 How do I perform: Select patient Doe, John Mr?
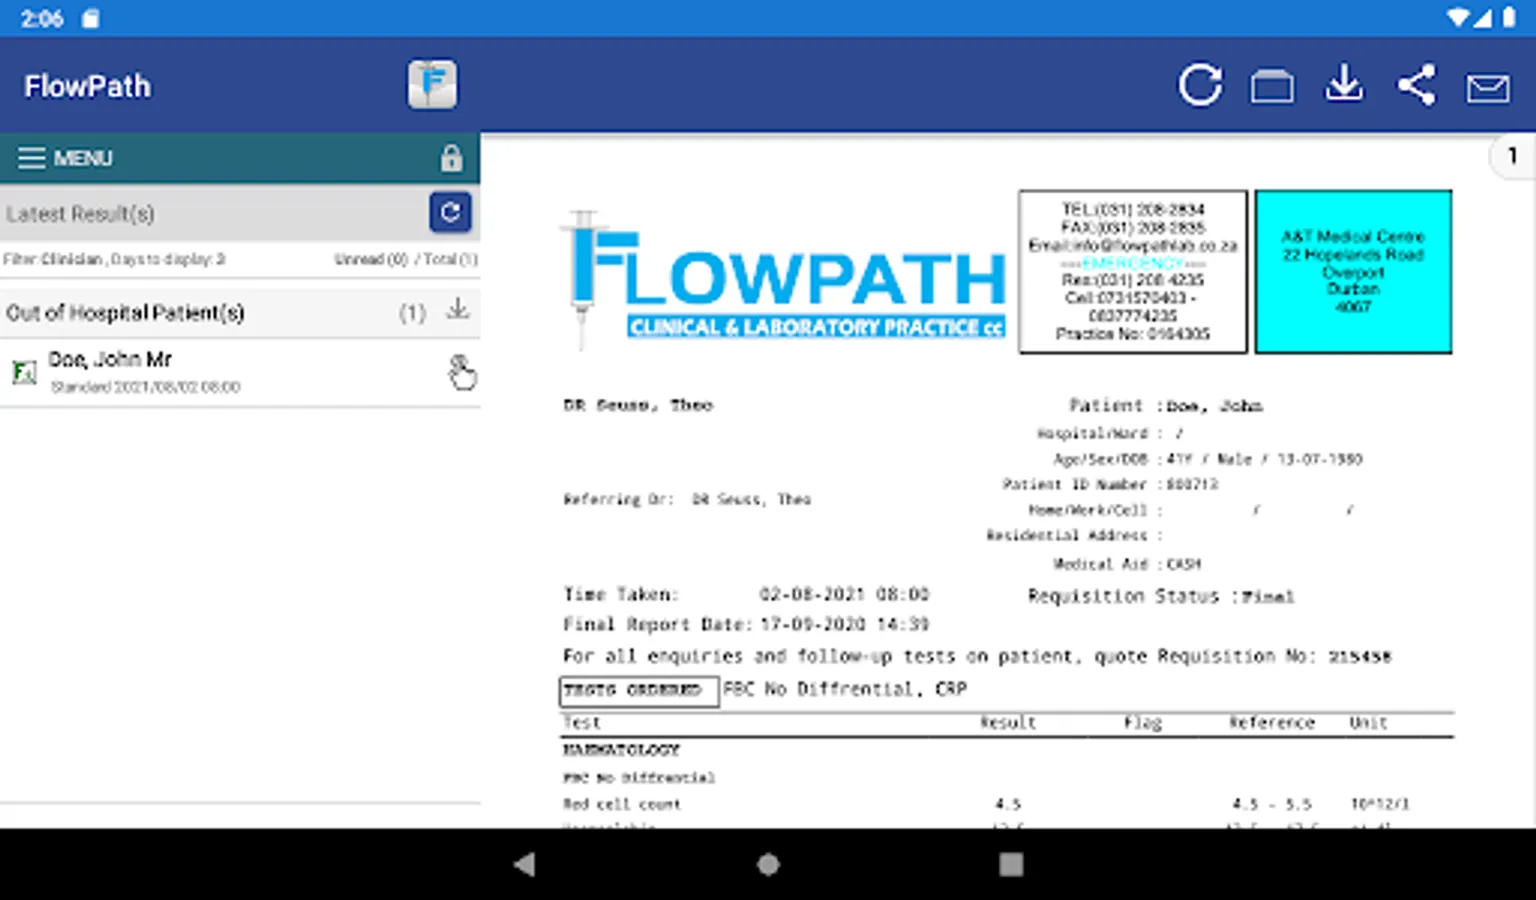(240, 372)
